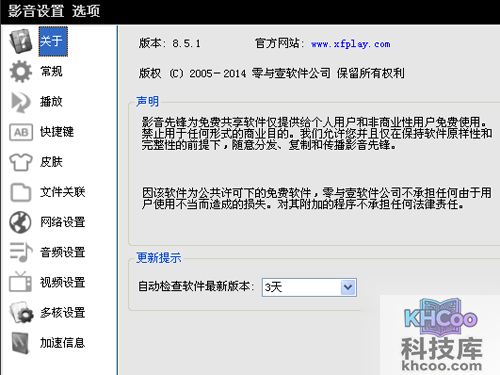Click the 播放 play arrow icon
Viewport: 500px width, 375px height.
click(x=21, y=102)
